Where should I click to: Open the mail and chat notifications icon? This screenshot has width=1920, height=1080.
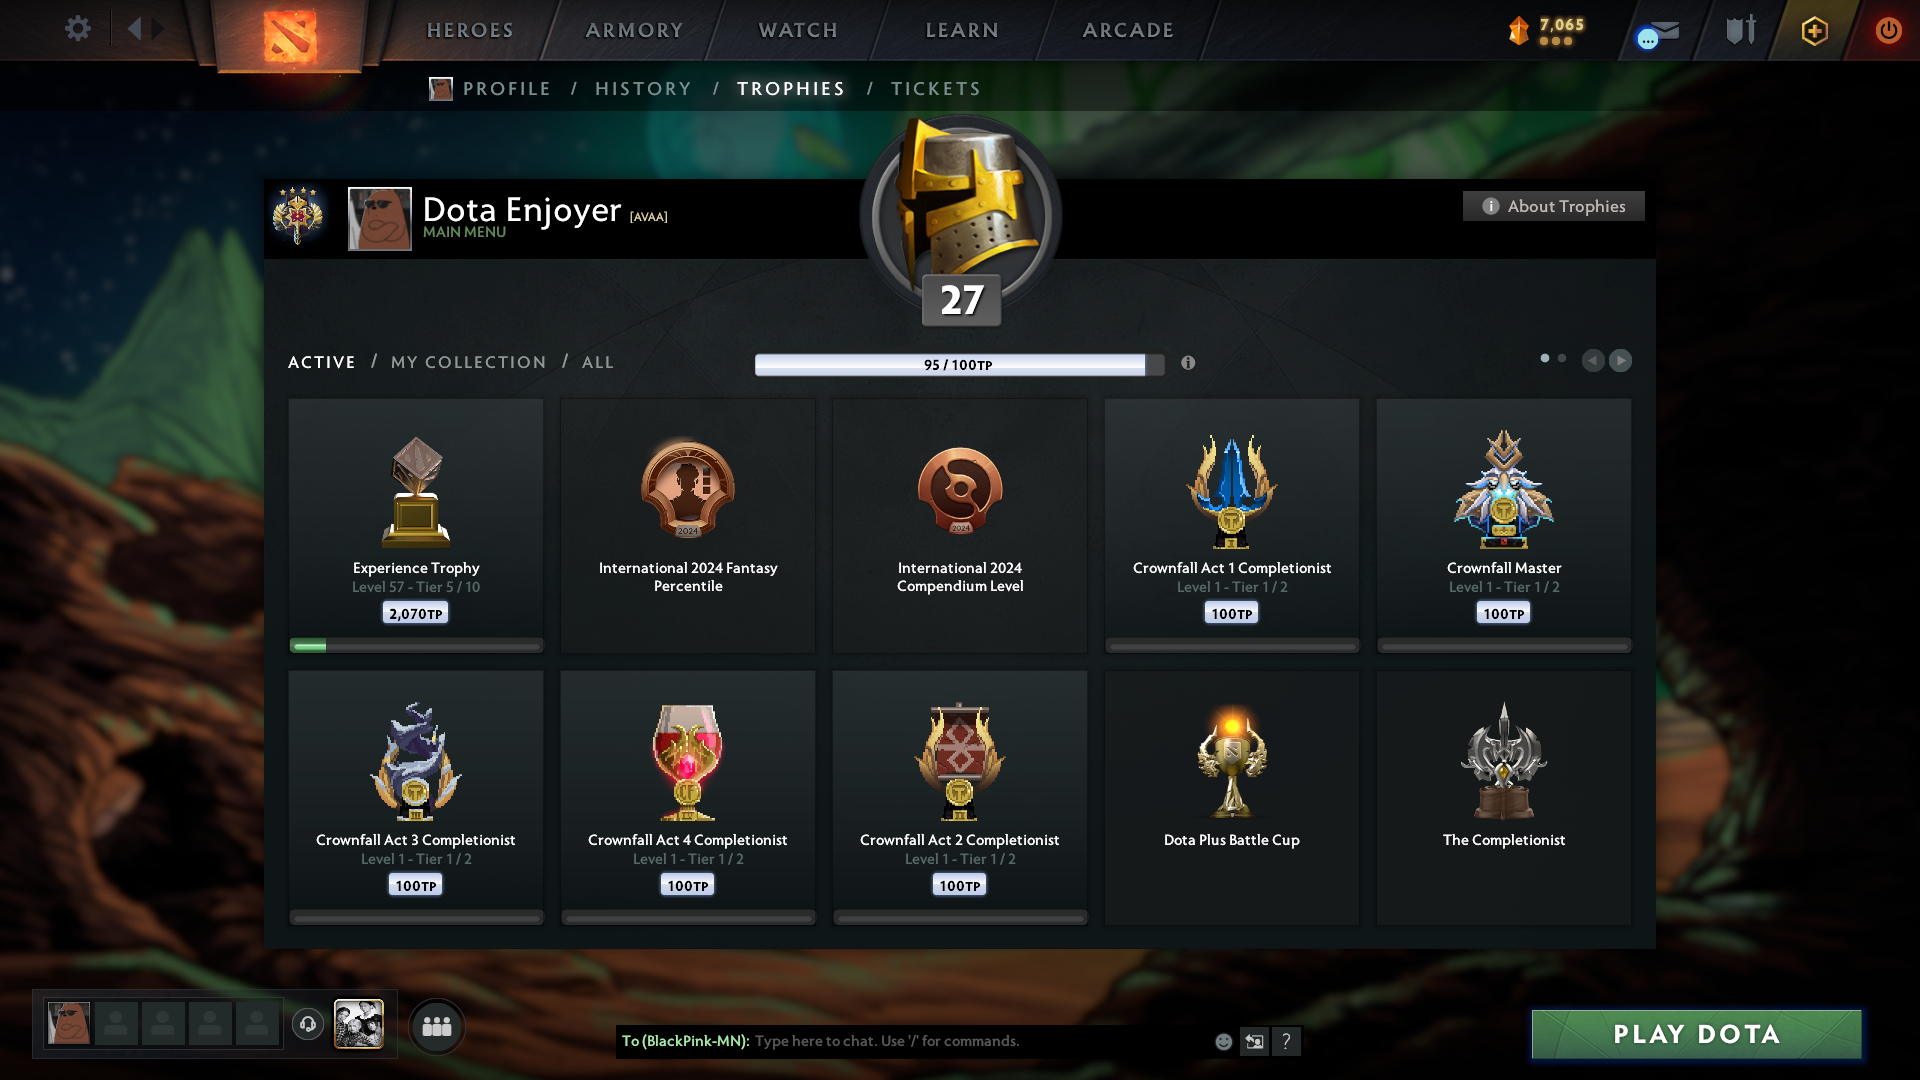point(1659,33)
